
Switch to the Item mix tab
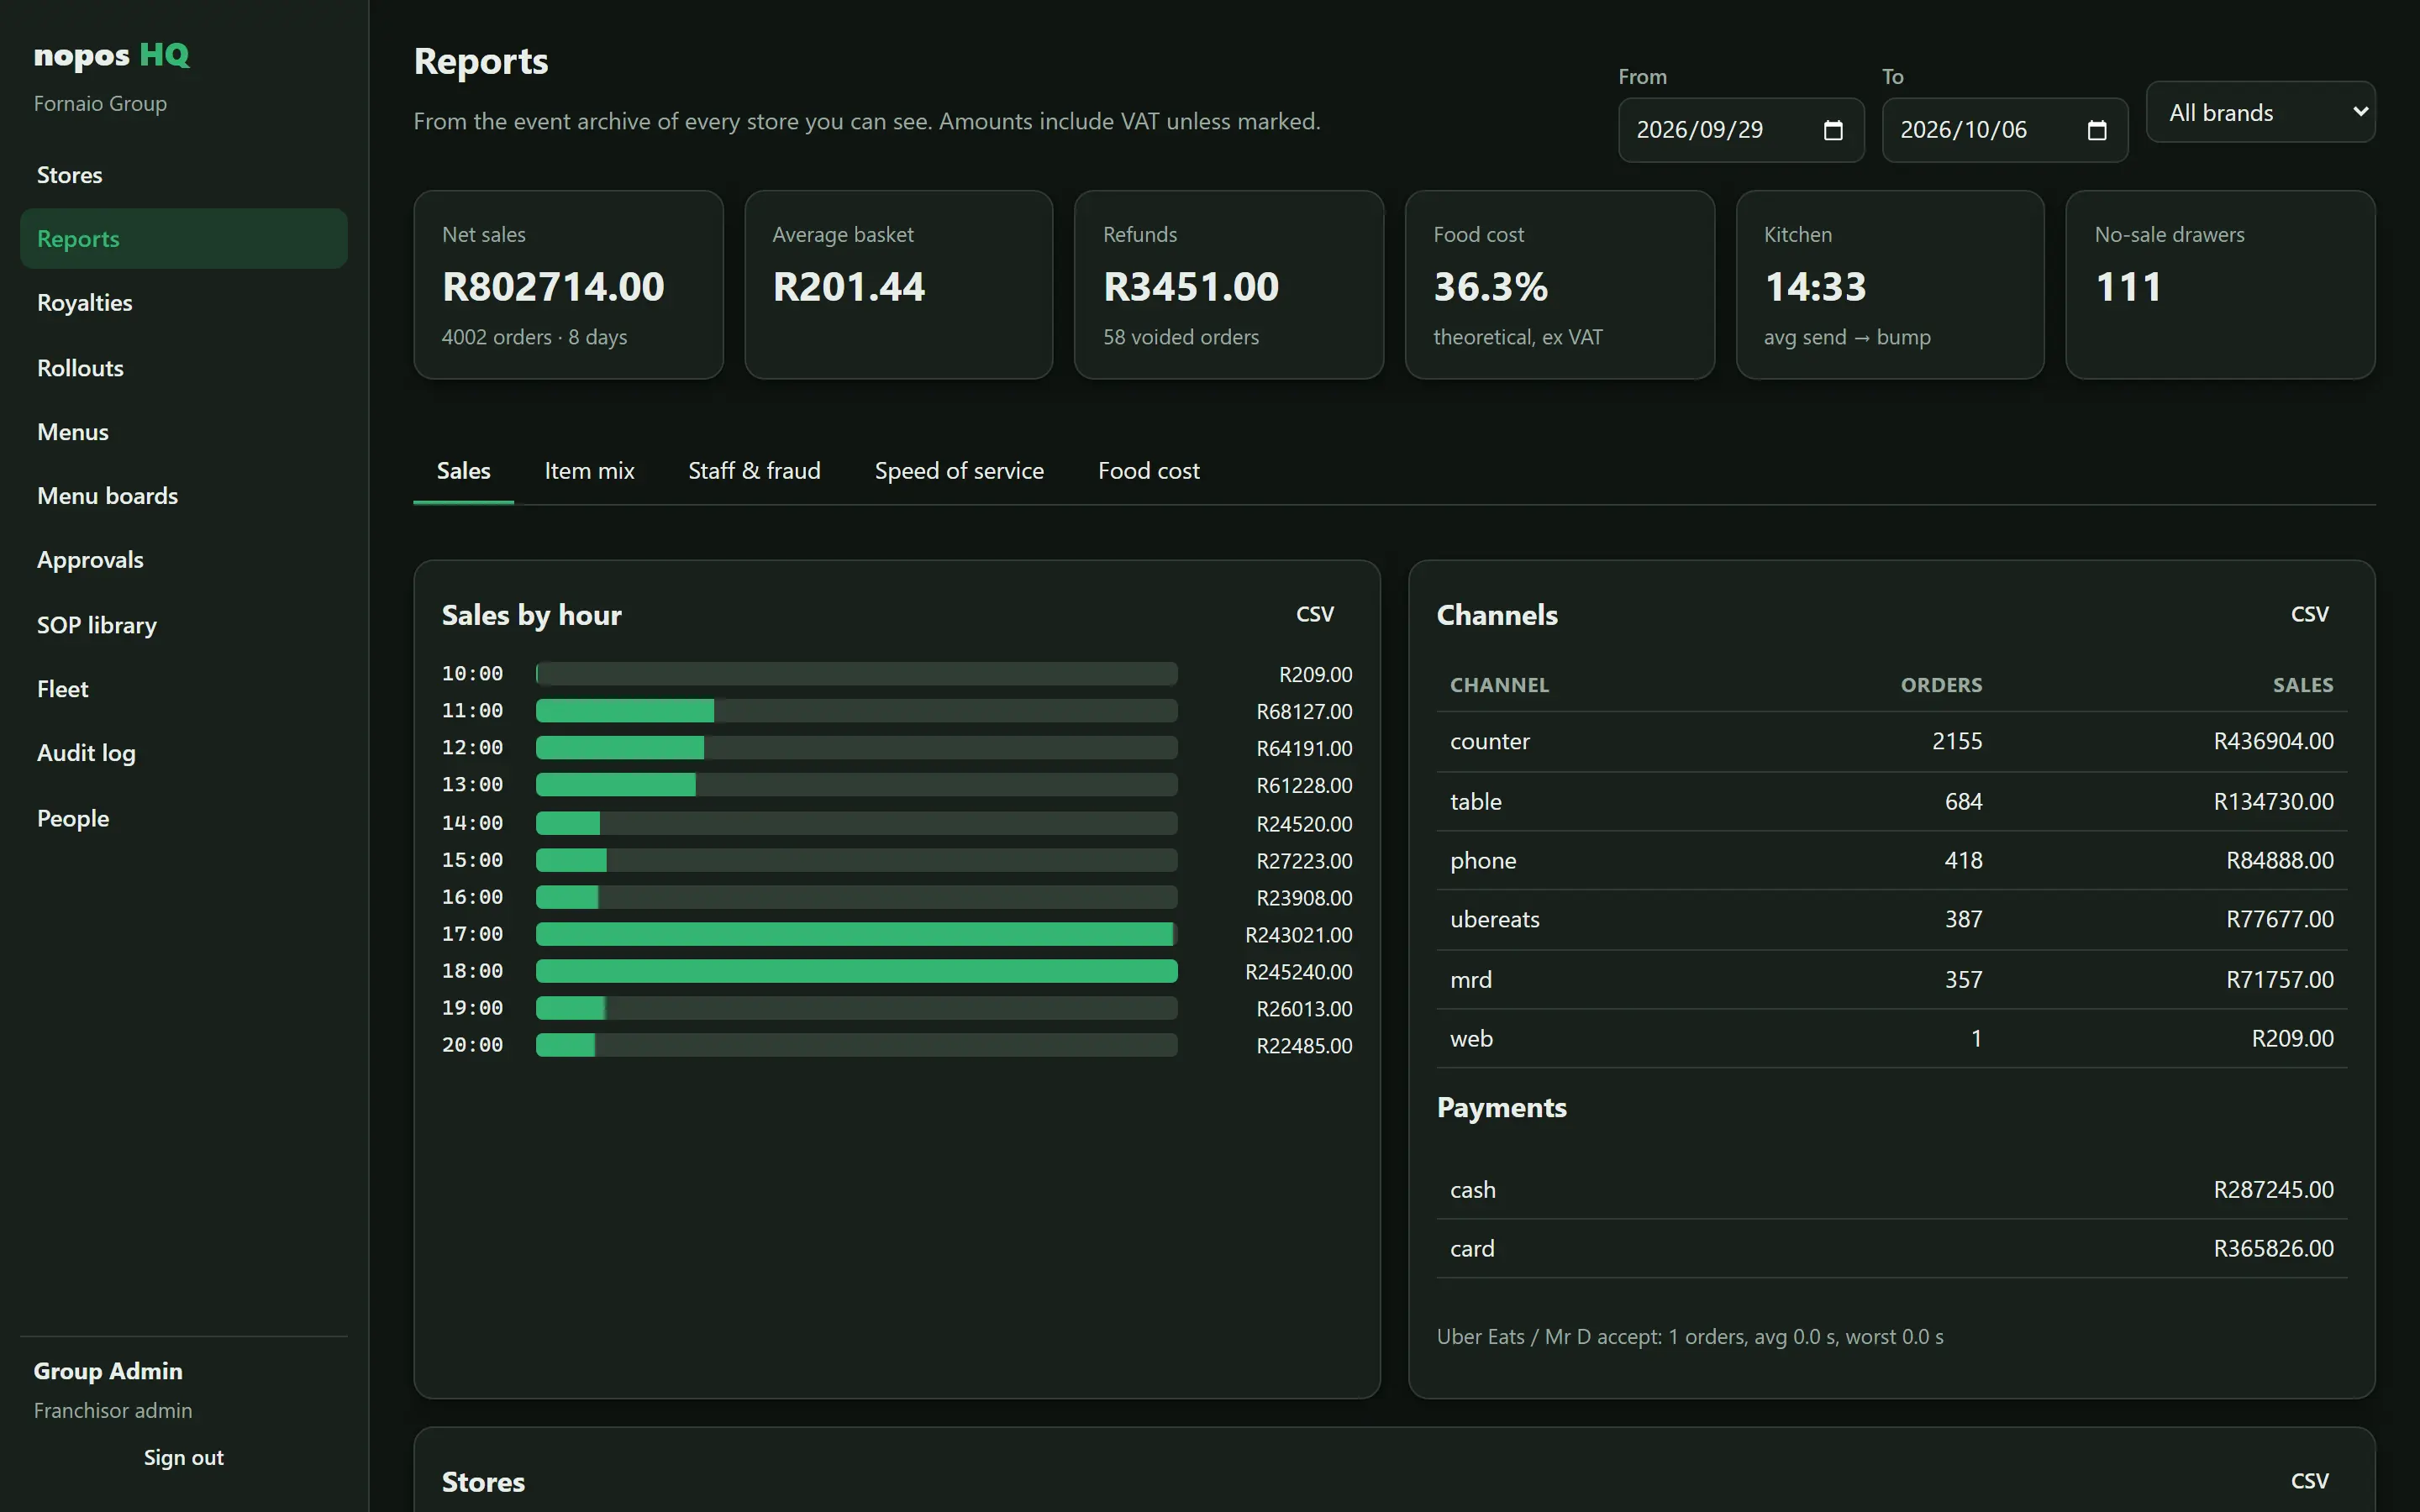tap(589, 471)
